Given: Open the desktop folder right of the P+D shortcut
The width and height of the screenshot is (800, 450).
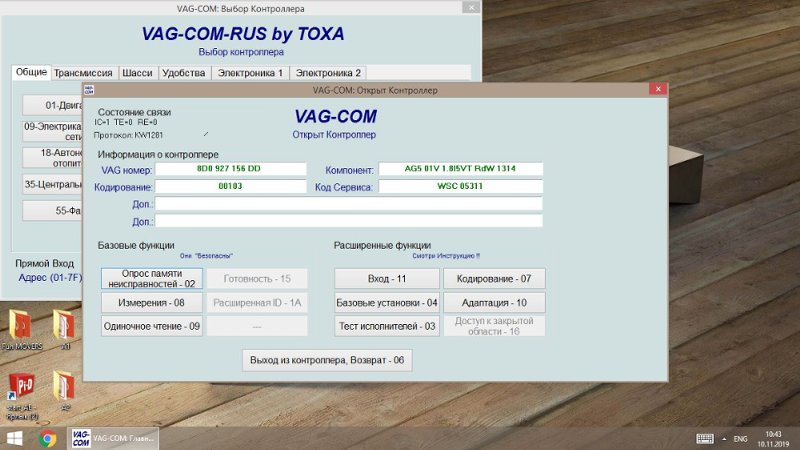Looking at the screenshot, I should tap(64, 391).
